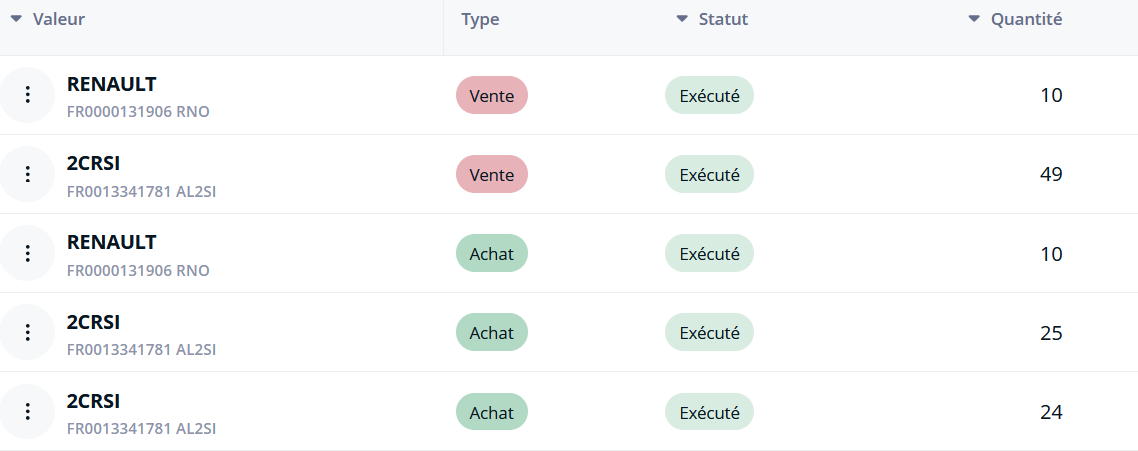Open the RENAULT name in the Vente row

click(111, 84)
